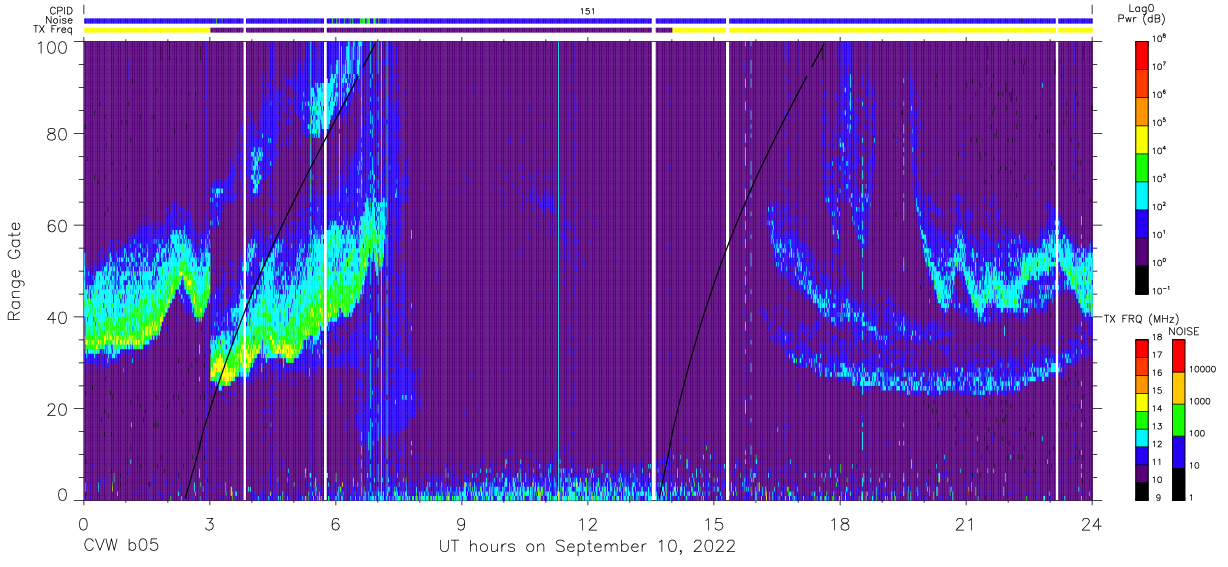
Task: Click the 14 tick label on the TX frequency legend
Action: (x=1158, y=409)
